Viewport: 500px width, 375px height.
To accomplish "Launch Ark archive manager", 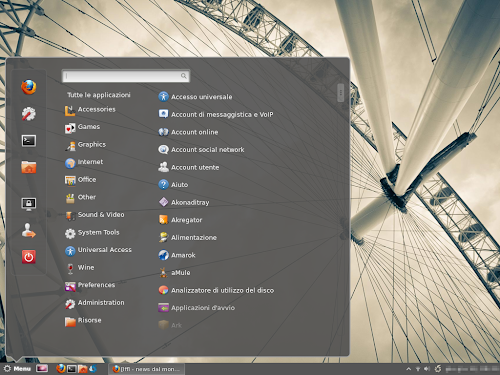I will [170, 325].
